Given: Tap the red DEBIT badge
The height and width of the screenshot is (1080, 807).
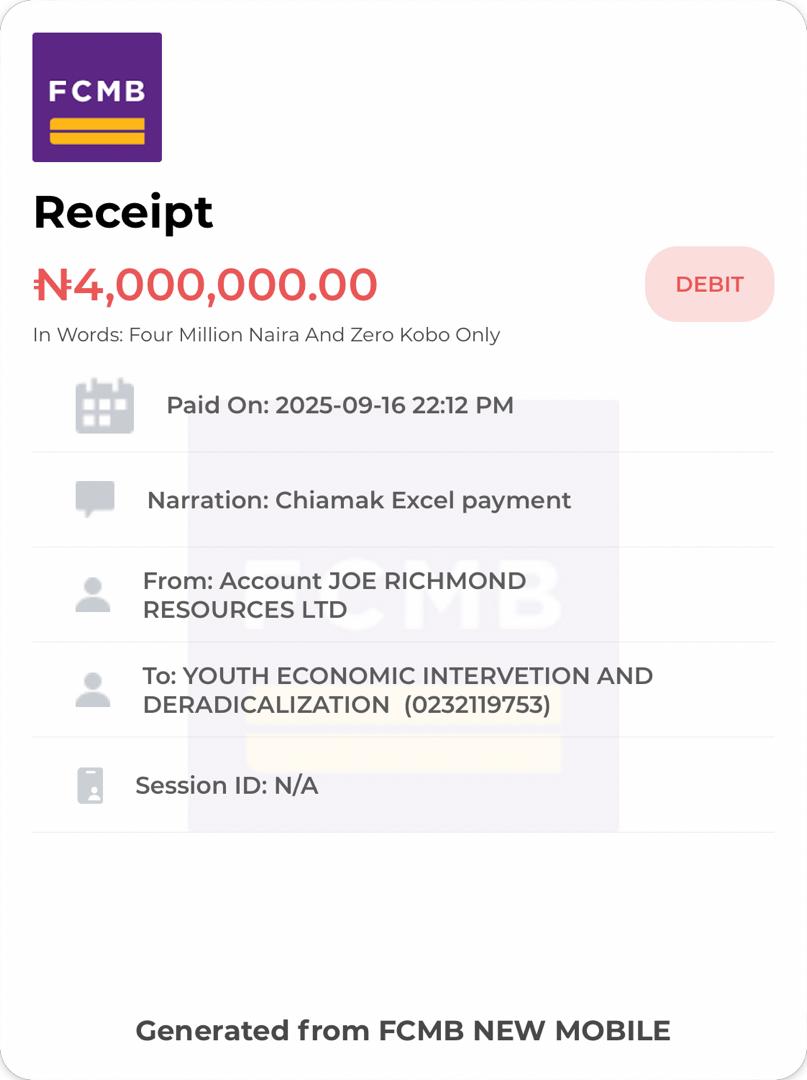Looking at the screenshot, I should pos(709,284).
